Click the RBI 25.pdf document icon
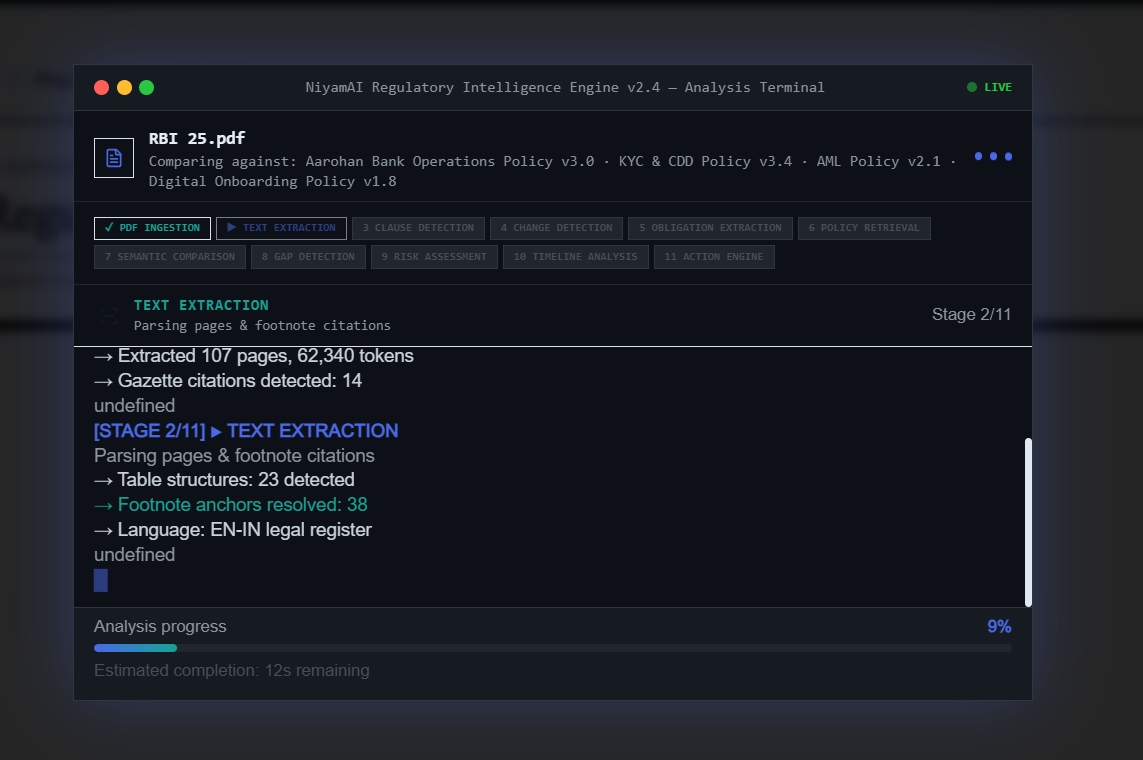Screen dimensions: 1143x760 [114, 157]
